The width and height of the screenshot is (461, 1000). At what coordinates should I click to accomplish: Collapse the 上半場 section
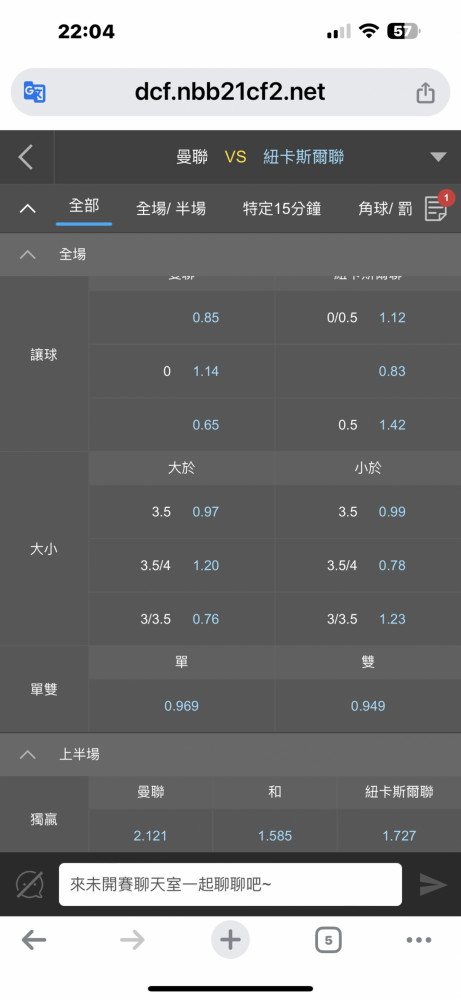tap(27, 754)
